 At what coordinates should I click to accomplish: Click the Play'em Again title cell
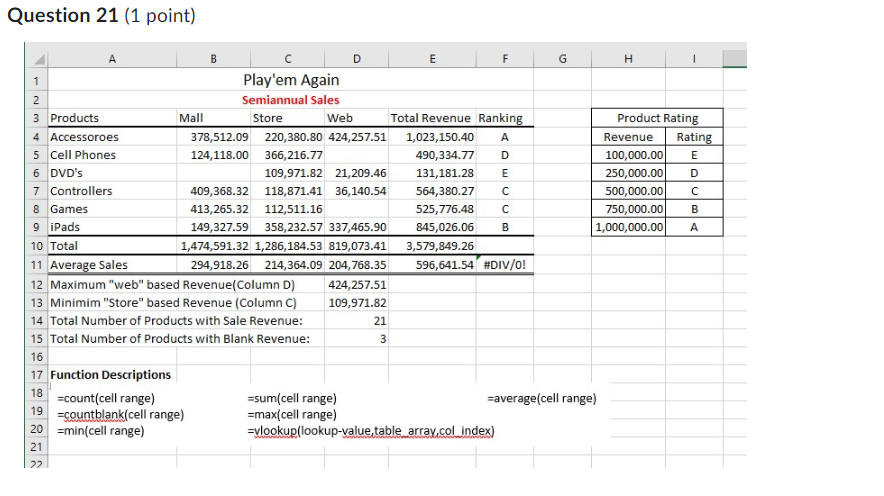pos(291,80)
